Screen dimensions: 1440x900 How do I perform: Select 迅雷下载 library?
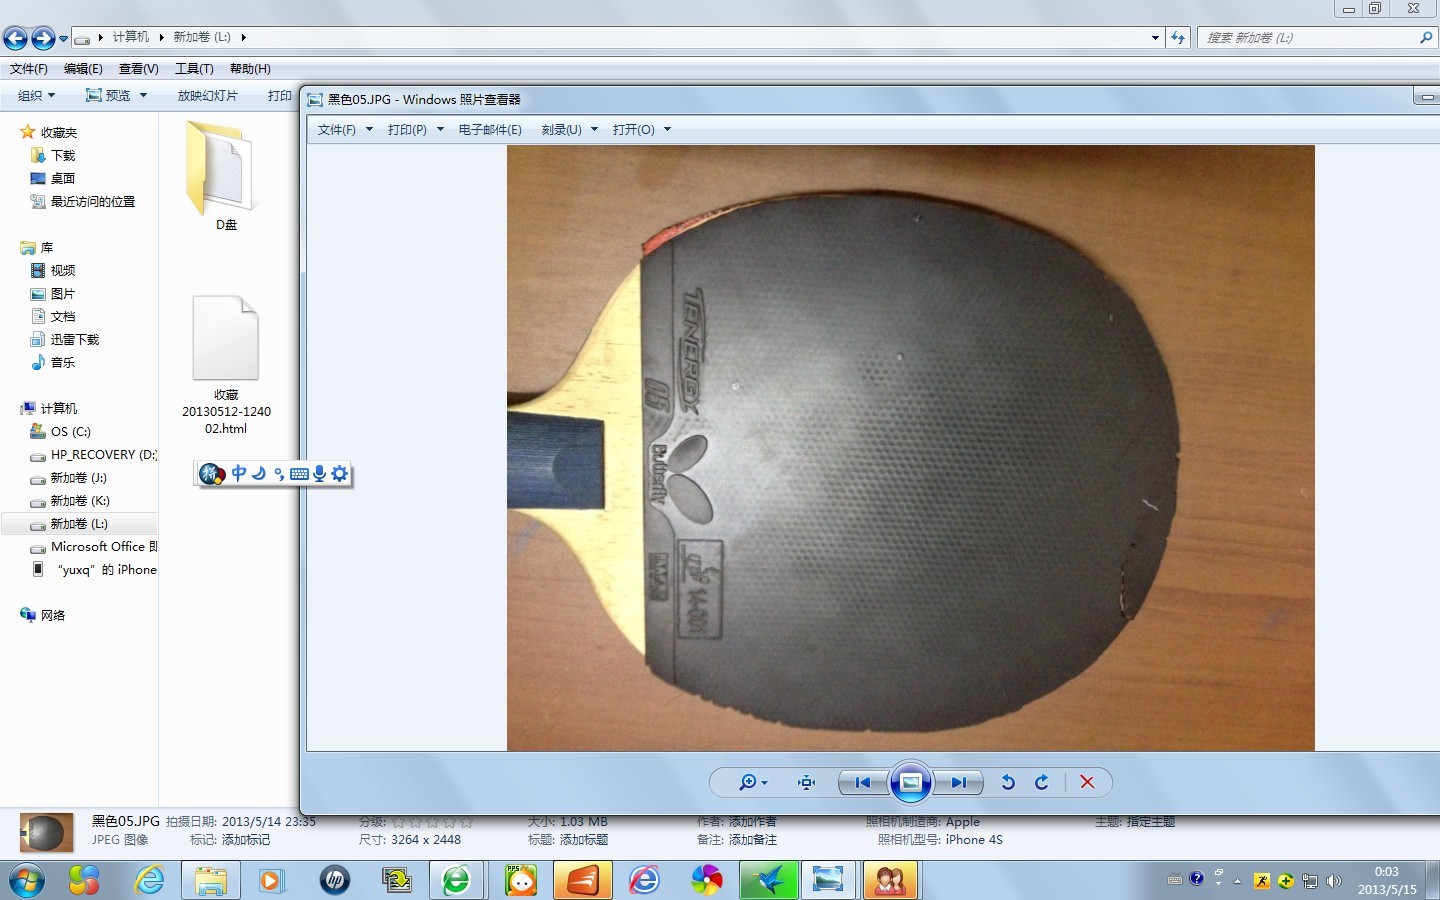(75, 339)
